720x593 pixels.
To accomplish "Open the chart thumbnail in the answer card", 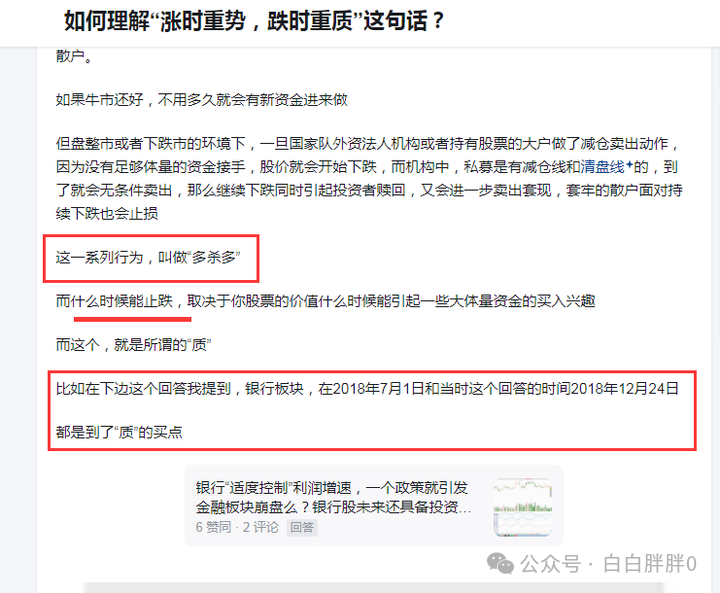I will (x=523, y=507).
